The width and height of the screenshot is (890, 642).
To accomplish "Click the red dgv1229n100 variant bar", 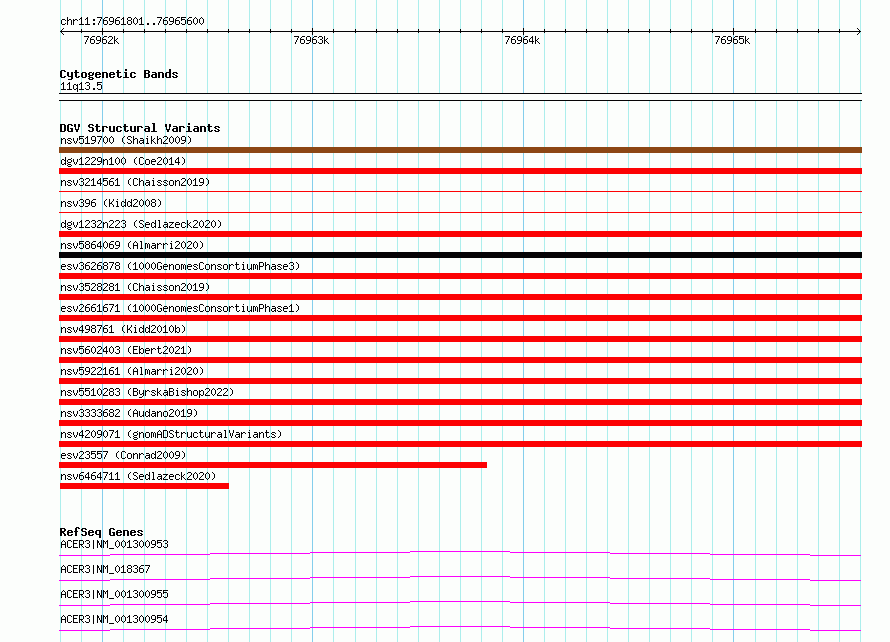I will (460, 171).
